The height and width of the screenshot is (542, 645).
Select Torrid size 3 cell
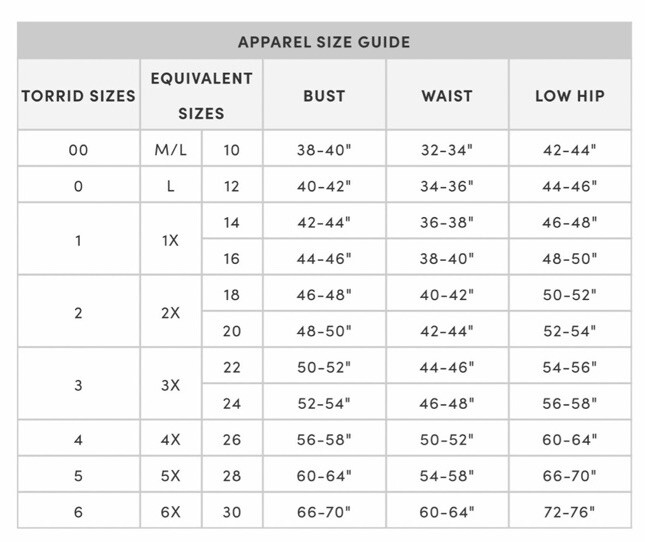[x=79, y=384]
